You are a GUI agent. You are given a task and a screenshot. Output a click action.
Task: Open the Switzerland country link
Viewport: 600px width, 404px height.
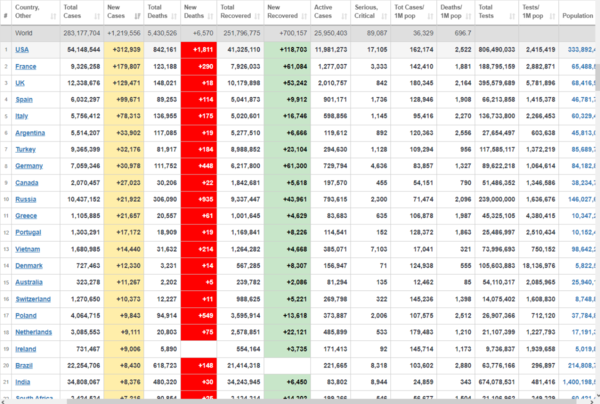coord(33,297)
